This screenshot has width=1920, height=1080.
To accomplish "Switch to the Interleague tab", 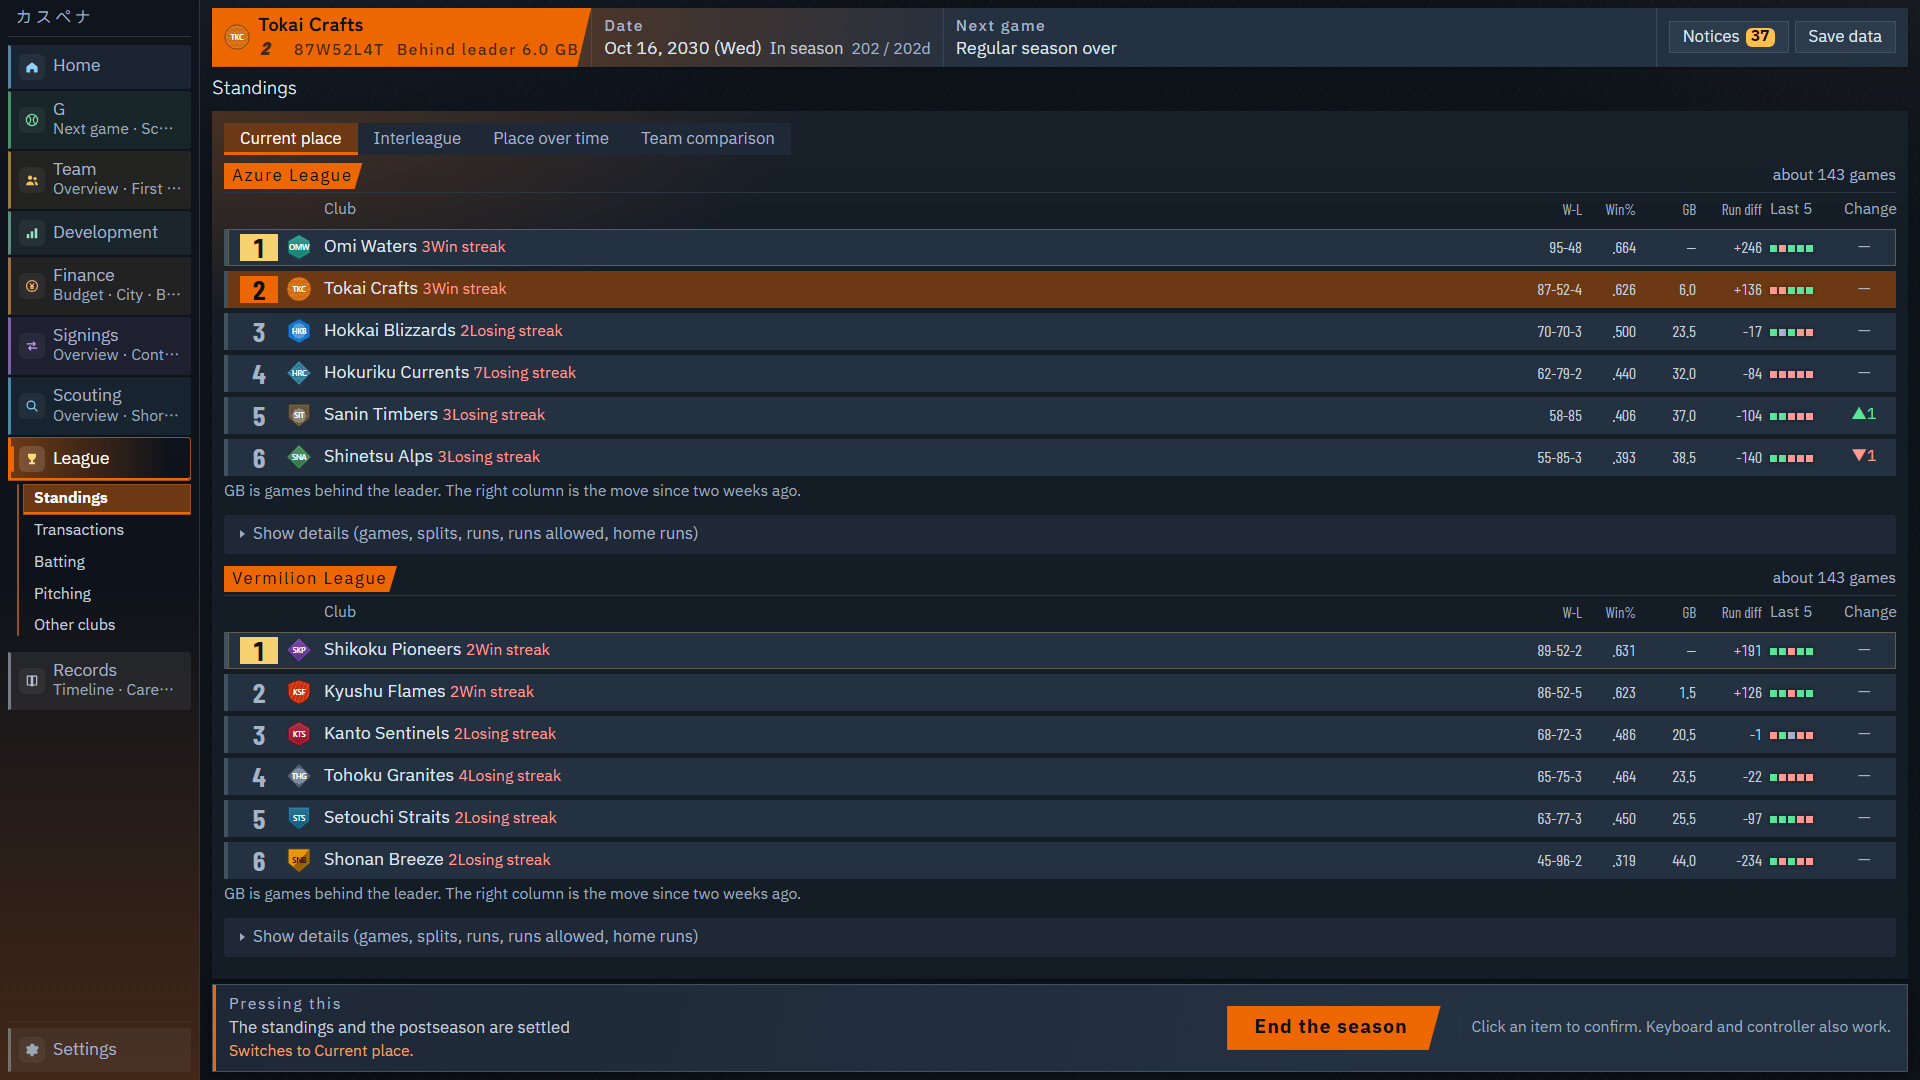I will tap(417, 139).
